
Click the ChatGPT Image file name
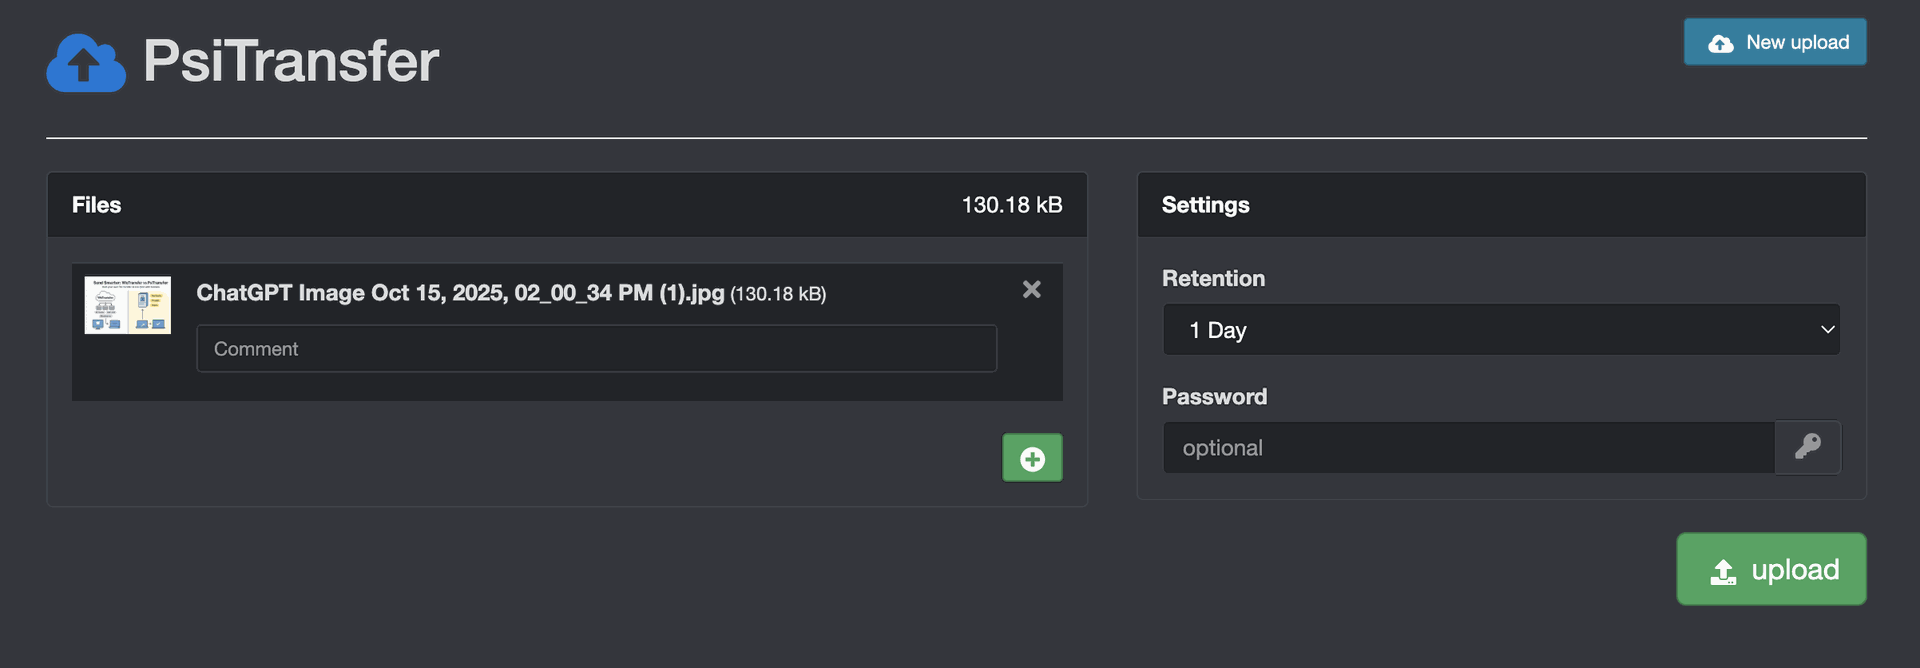tap(460, 293)
